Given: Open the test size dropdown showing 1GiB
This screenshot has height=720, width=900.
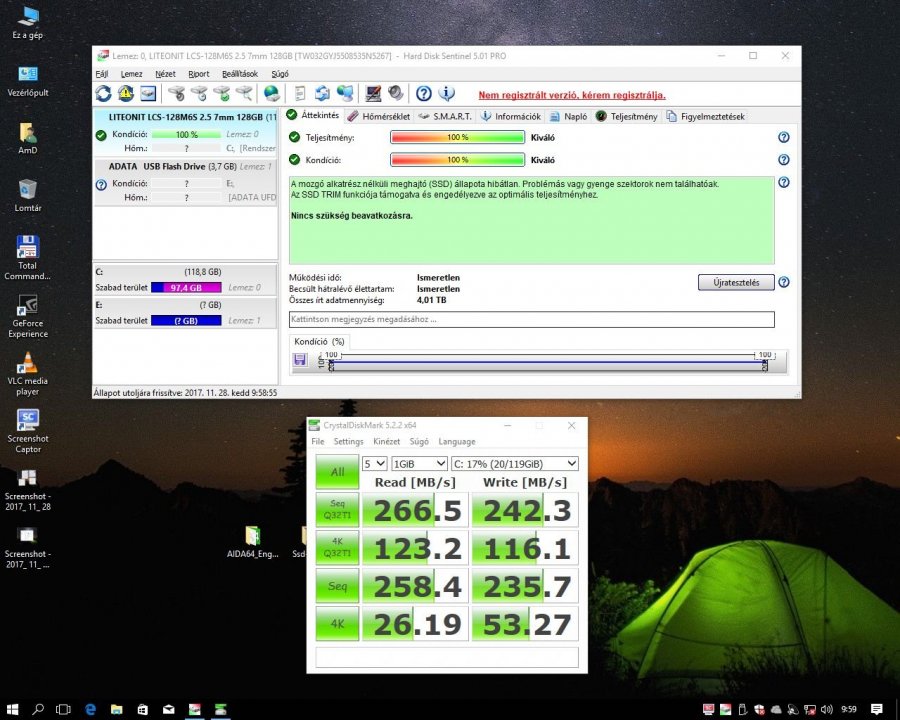Looking at the screenshot, I should pos(419,463).
